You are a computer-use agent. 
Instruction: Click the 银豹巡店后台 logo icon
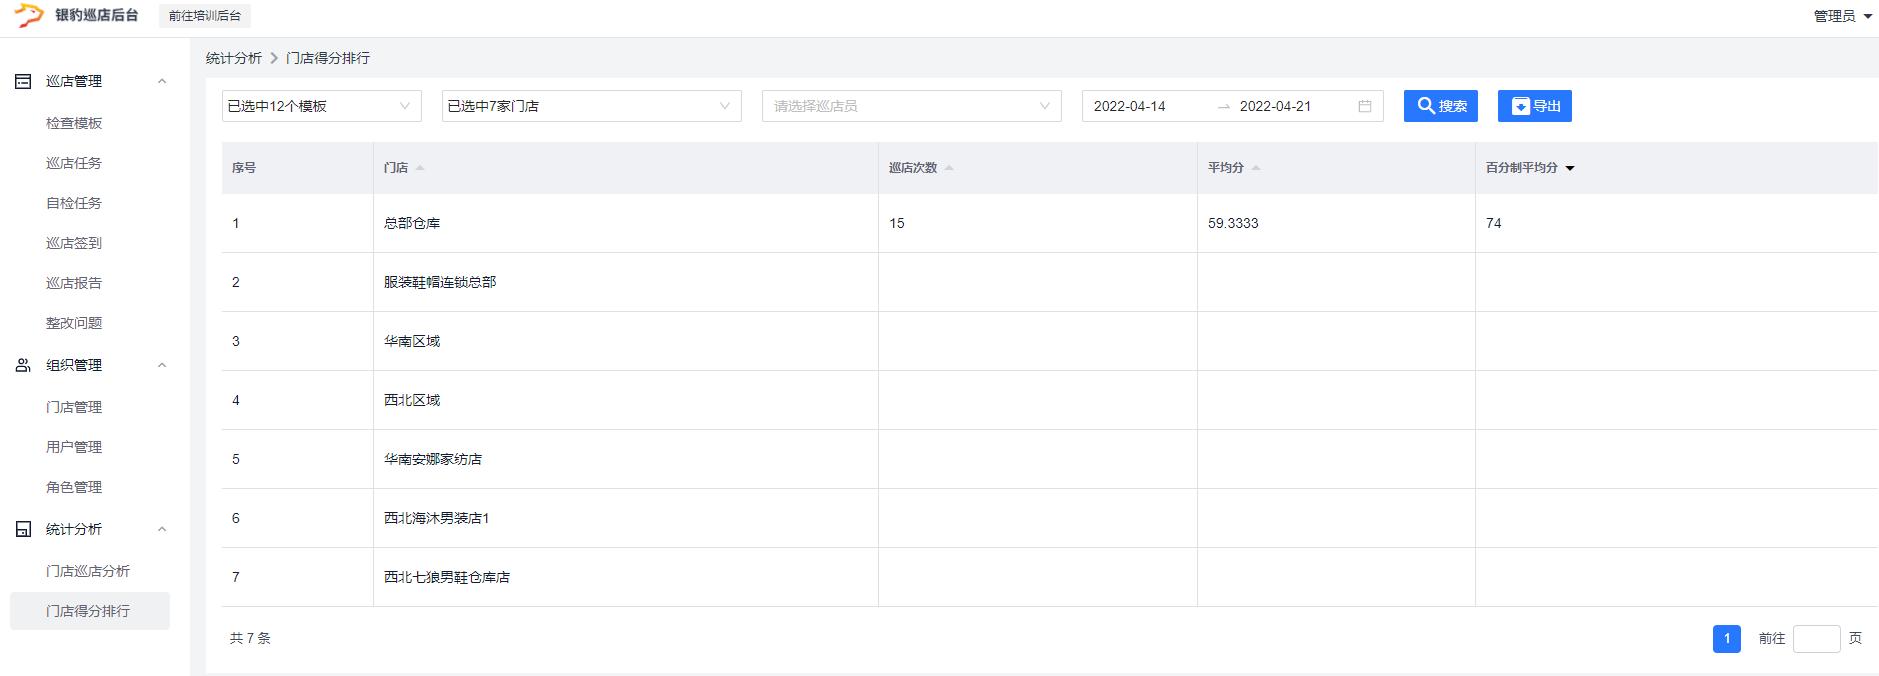click(x=28, y=16)
